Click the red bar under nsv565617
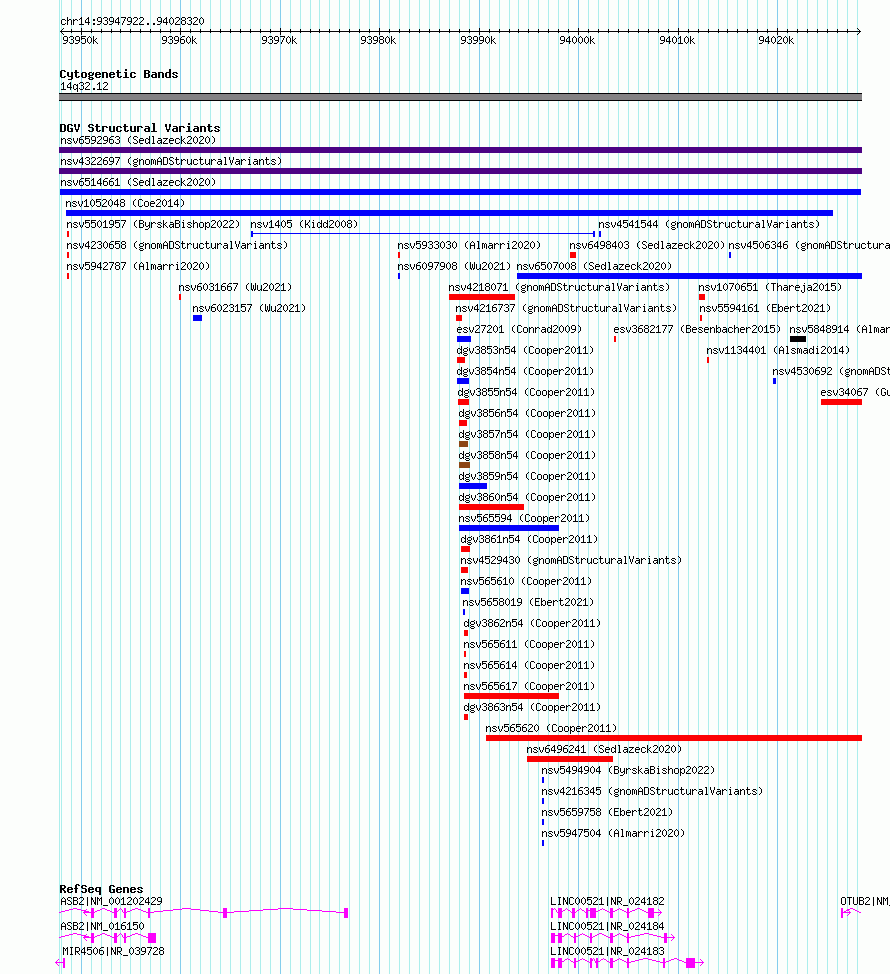Image resolution: width=890 pixels, height=974 pixels. click(x=512, y=696)
